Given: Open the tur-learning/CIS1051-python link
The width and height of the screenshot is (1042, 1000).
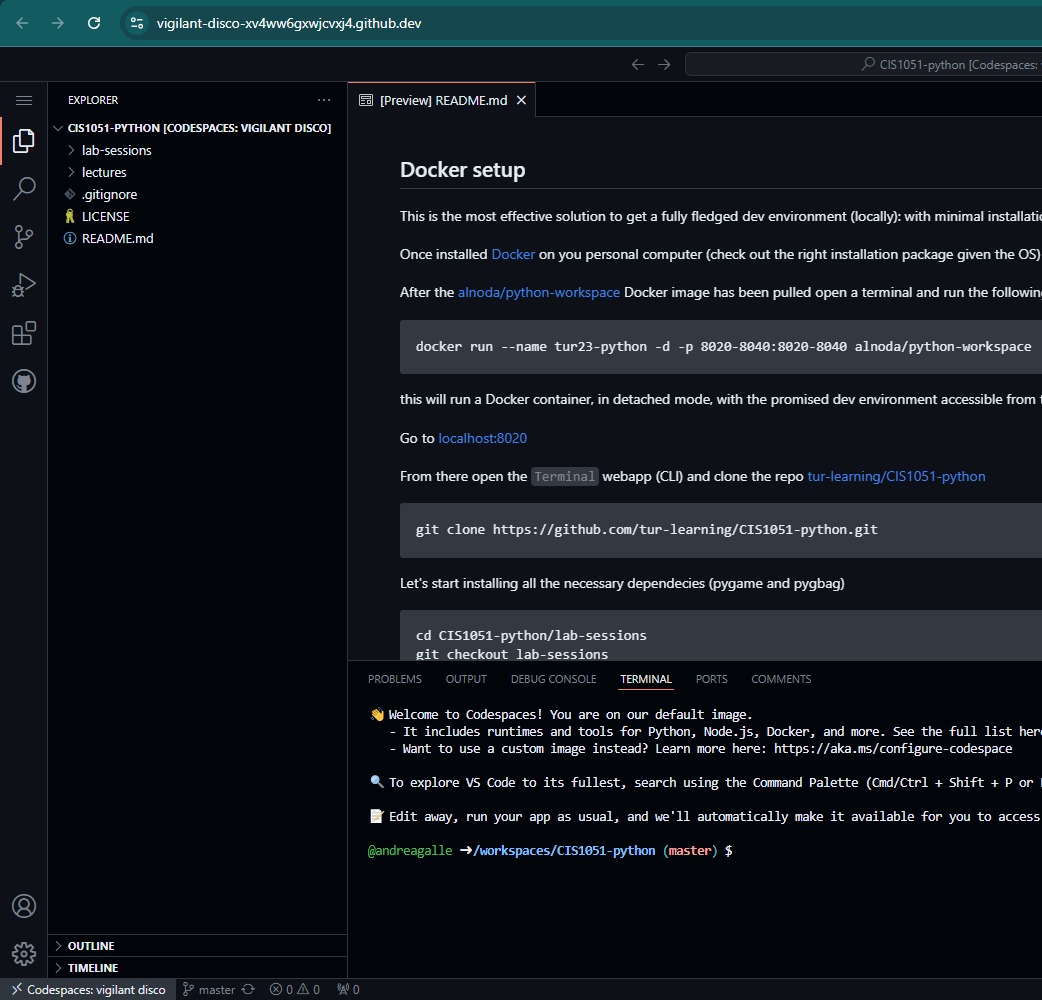Looking at the screenshot, I should (x=896, y=476).
